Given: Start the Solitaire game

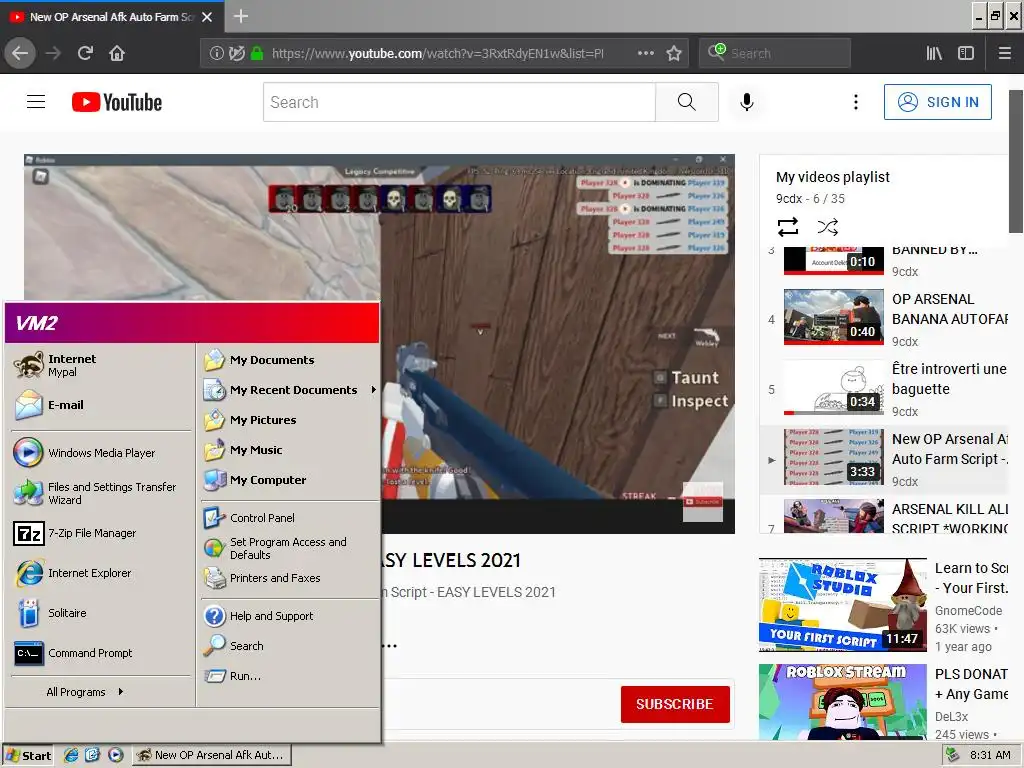Looking at the screenshot, I should pos(101,613).
